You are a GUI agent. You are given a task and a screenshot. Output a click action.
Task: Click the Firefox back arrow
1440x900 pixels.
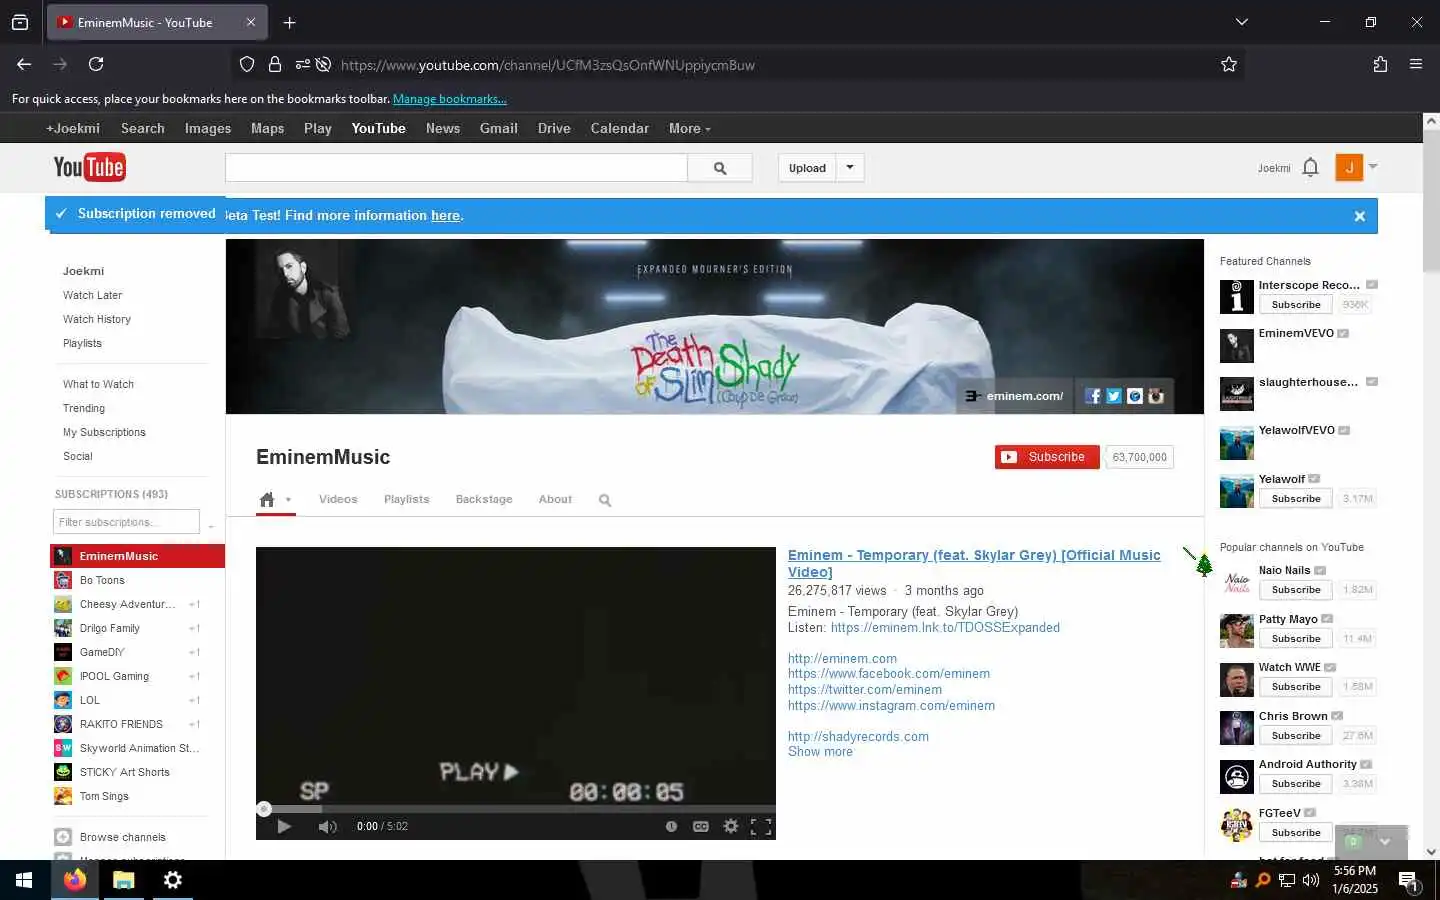point(24,64)
